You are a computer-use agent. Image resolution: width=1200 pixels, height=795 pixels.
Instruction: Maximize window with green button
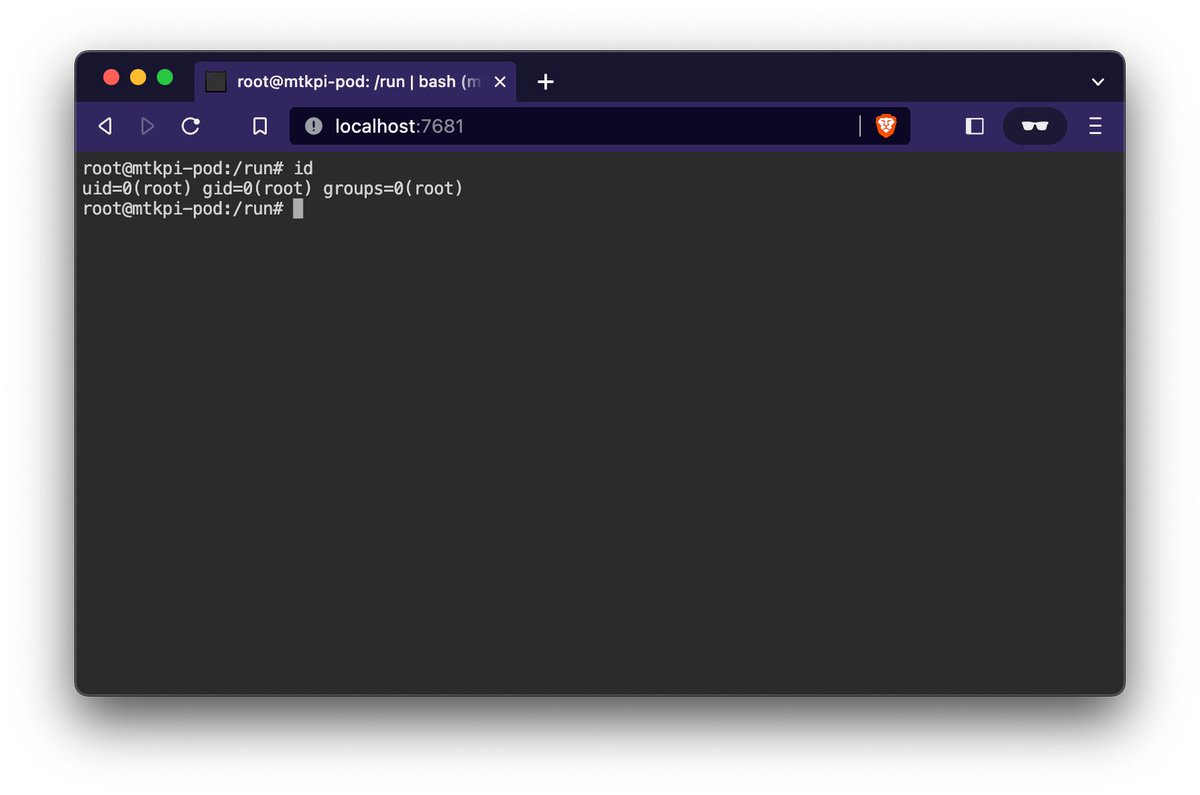[x=165, y=77]
